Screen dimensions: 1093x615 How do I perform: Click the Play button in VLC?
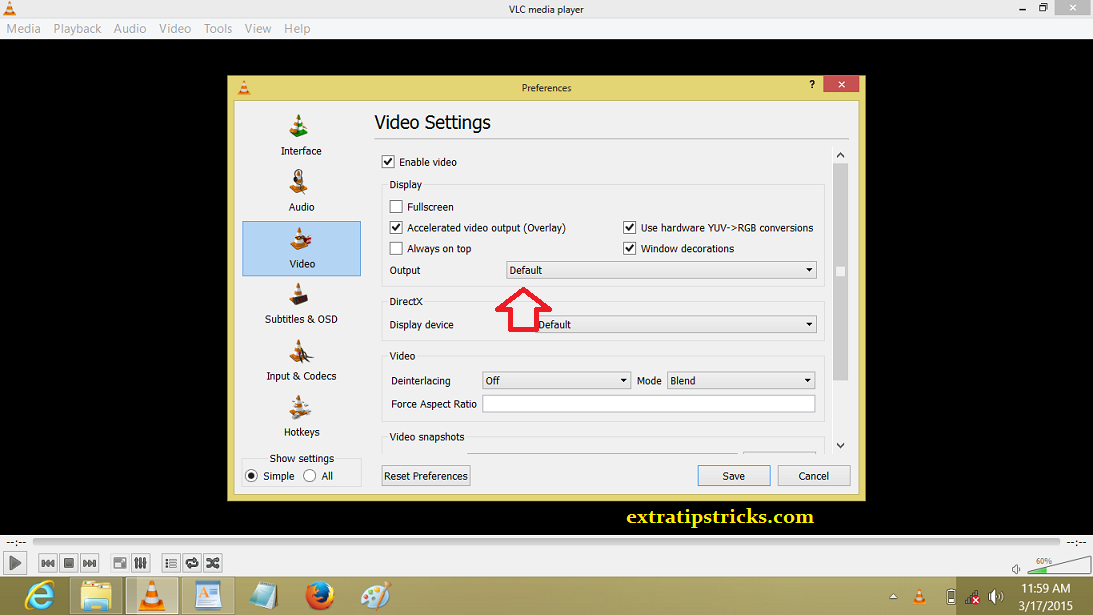pos(15,563)
